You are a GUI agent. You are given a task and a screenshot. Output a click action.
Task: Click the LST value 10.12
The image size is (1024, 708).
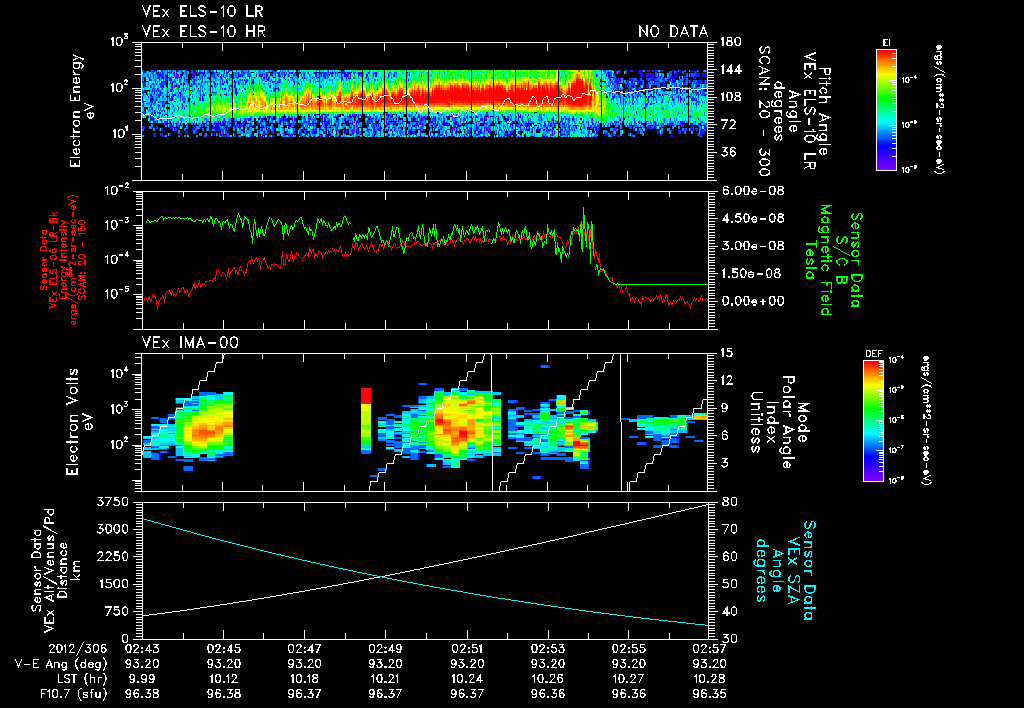point(223,679)
